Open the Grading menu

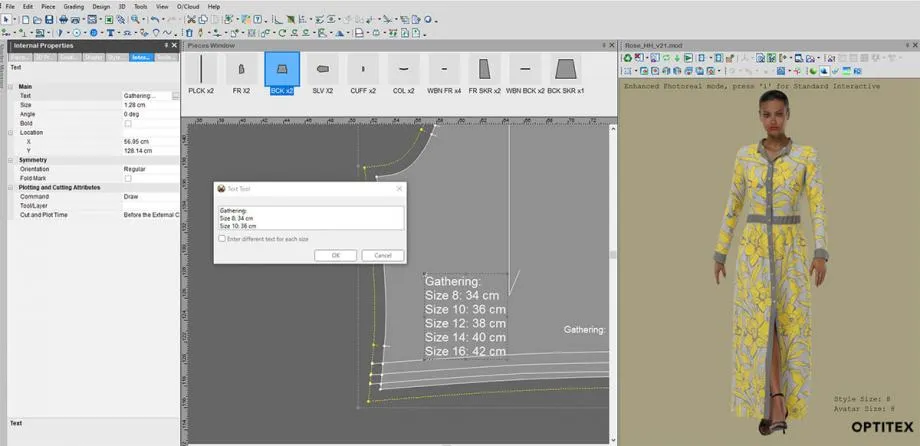[73, 6]
